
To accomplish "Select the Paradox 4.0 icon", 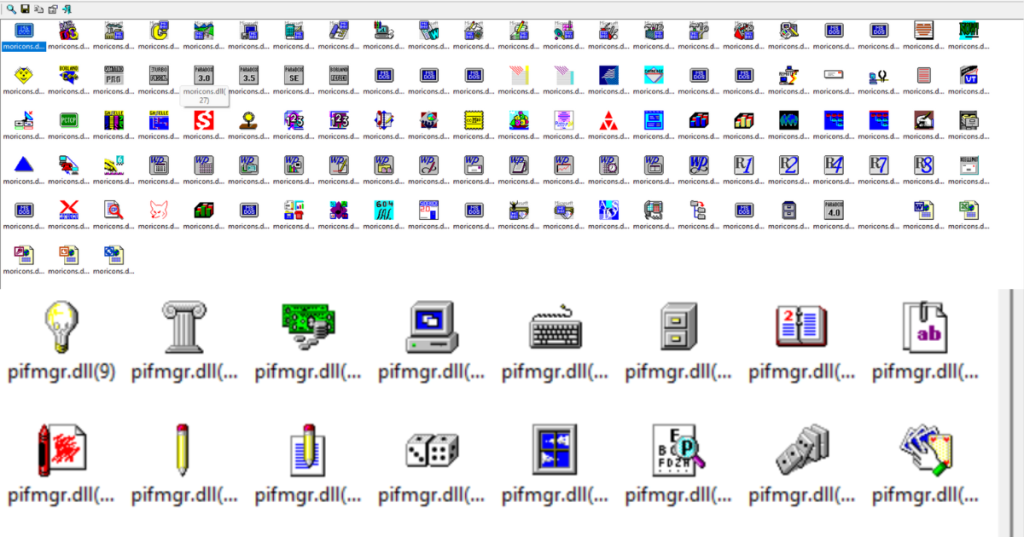I will (834, 210).
